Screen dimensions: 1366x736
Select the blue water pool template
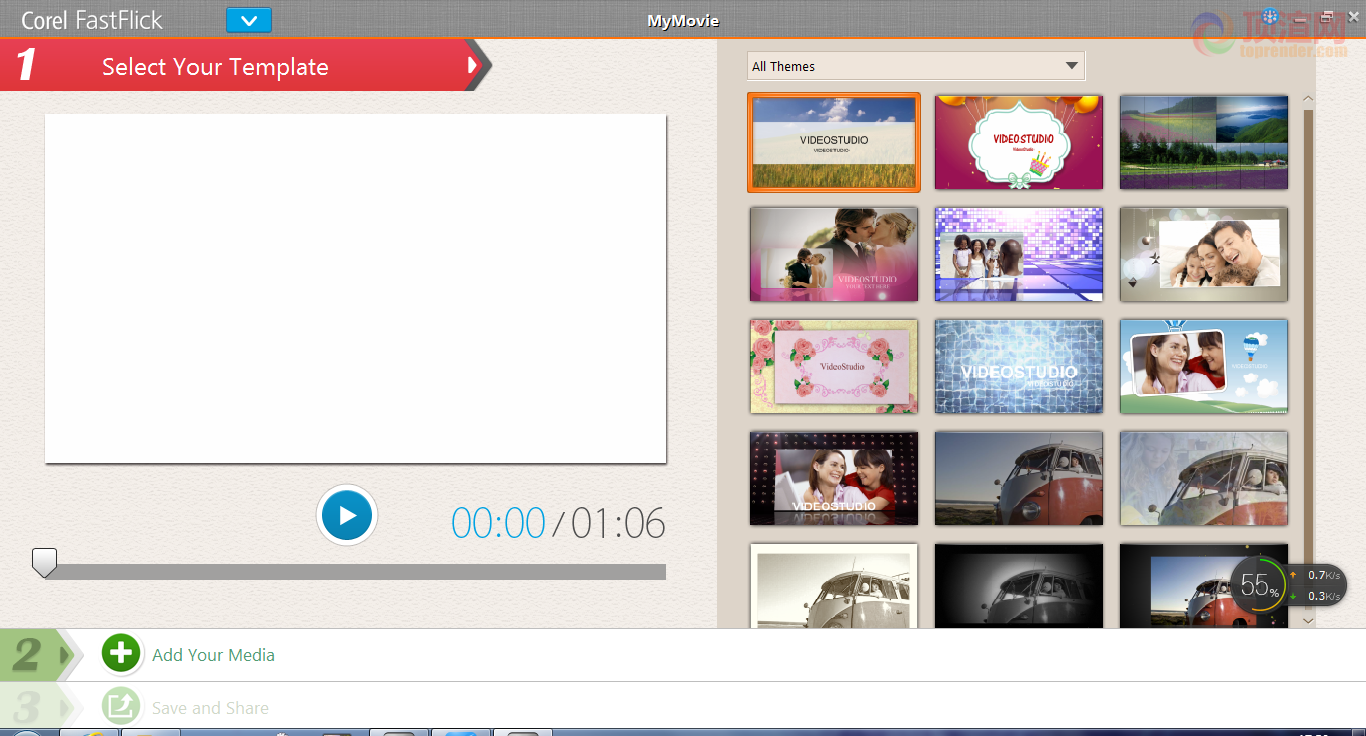[1019, 366]
